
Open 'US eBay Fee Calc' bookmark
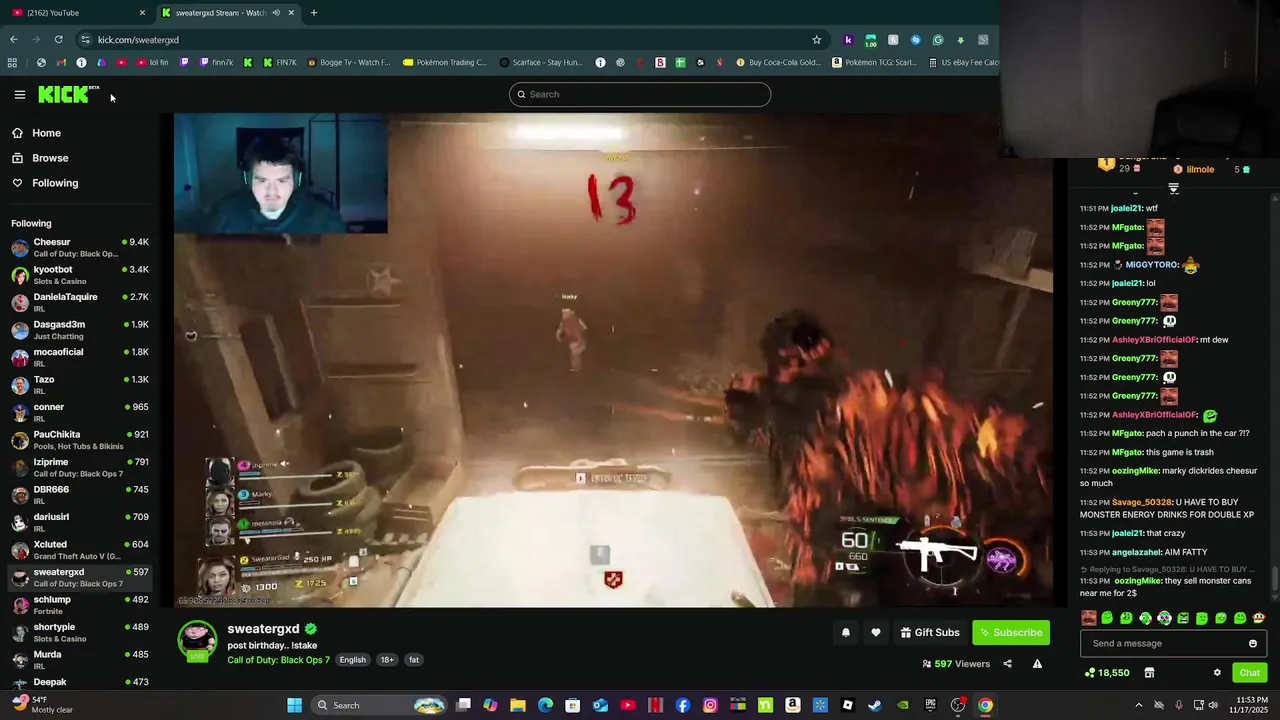964,62
